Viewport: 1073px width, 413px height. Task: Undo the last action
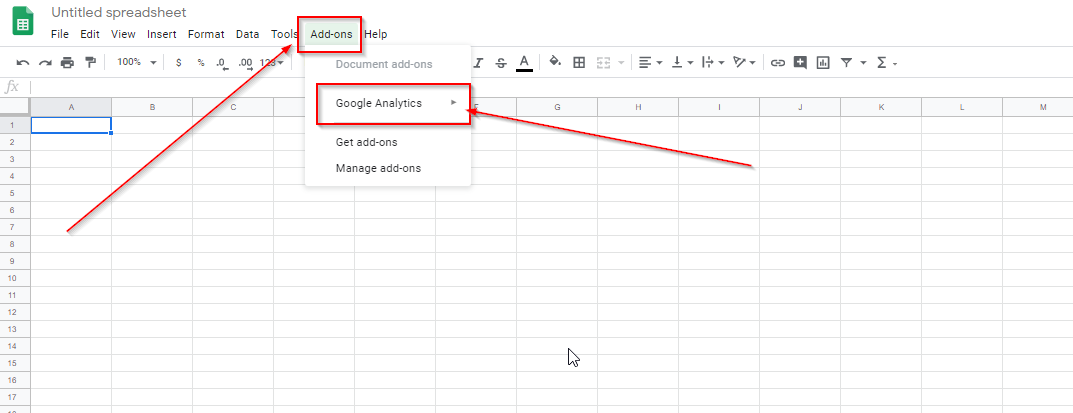(23, 63)
